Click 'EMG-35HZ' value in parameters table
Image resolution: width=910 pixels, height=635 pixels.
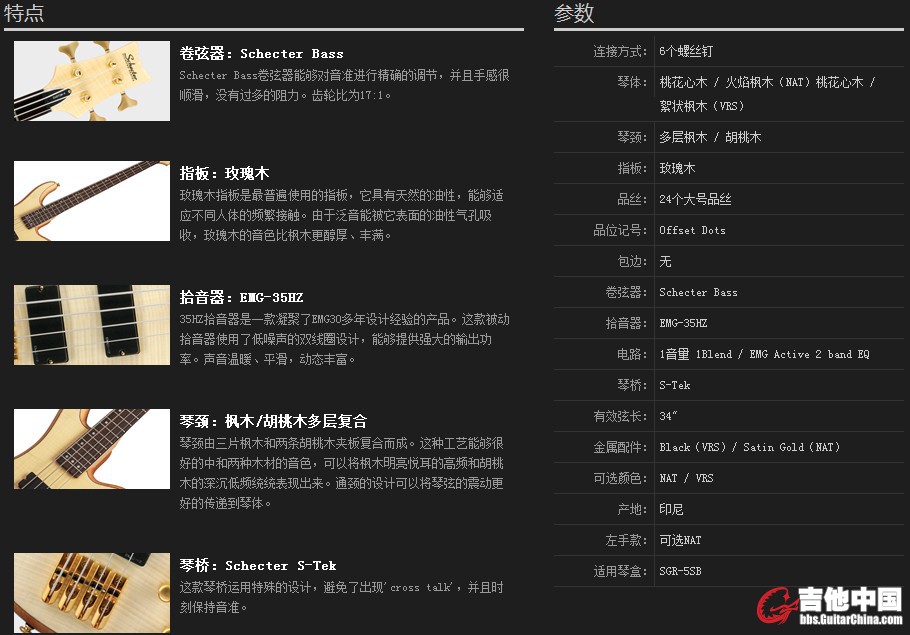pyautogui.click(x=683, y=323)
